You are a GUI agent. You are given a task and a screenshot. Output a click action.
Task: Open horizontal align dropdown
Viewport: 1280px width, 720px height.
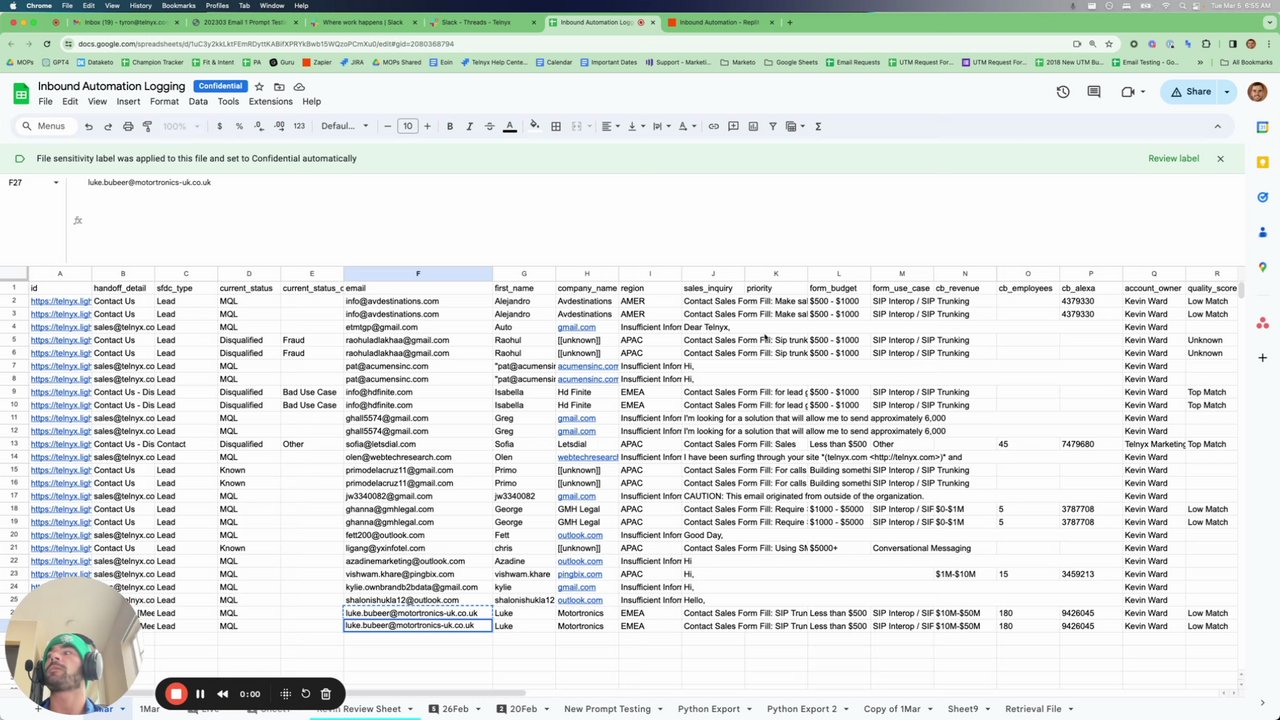[x=609, y=126]
